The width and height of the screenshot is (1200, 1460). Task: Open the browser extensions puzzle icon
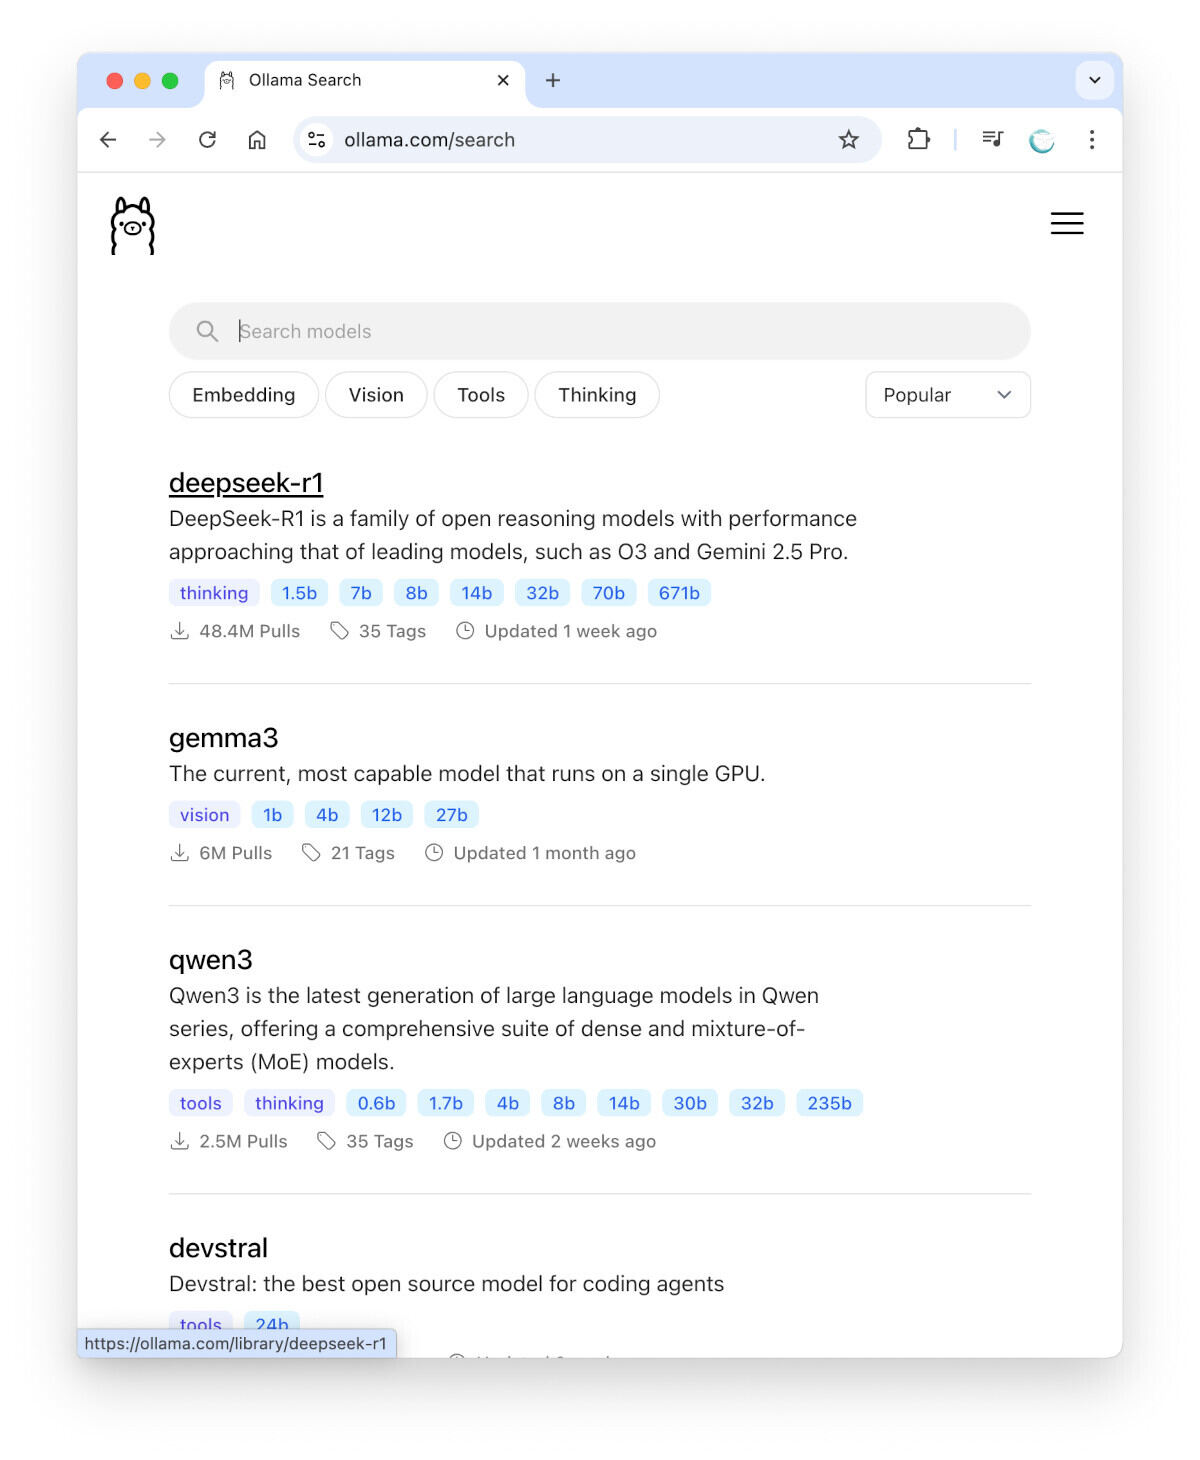[918, 140]
